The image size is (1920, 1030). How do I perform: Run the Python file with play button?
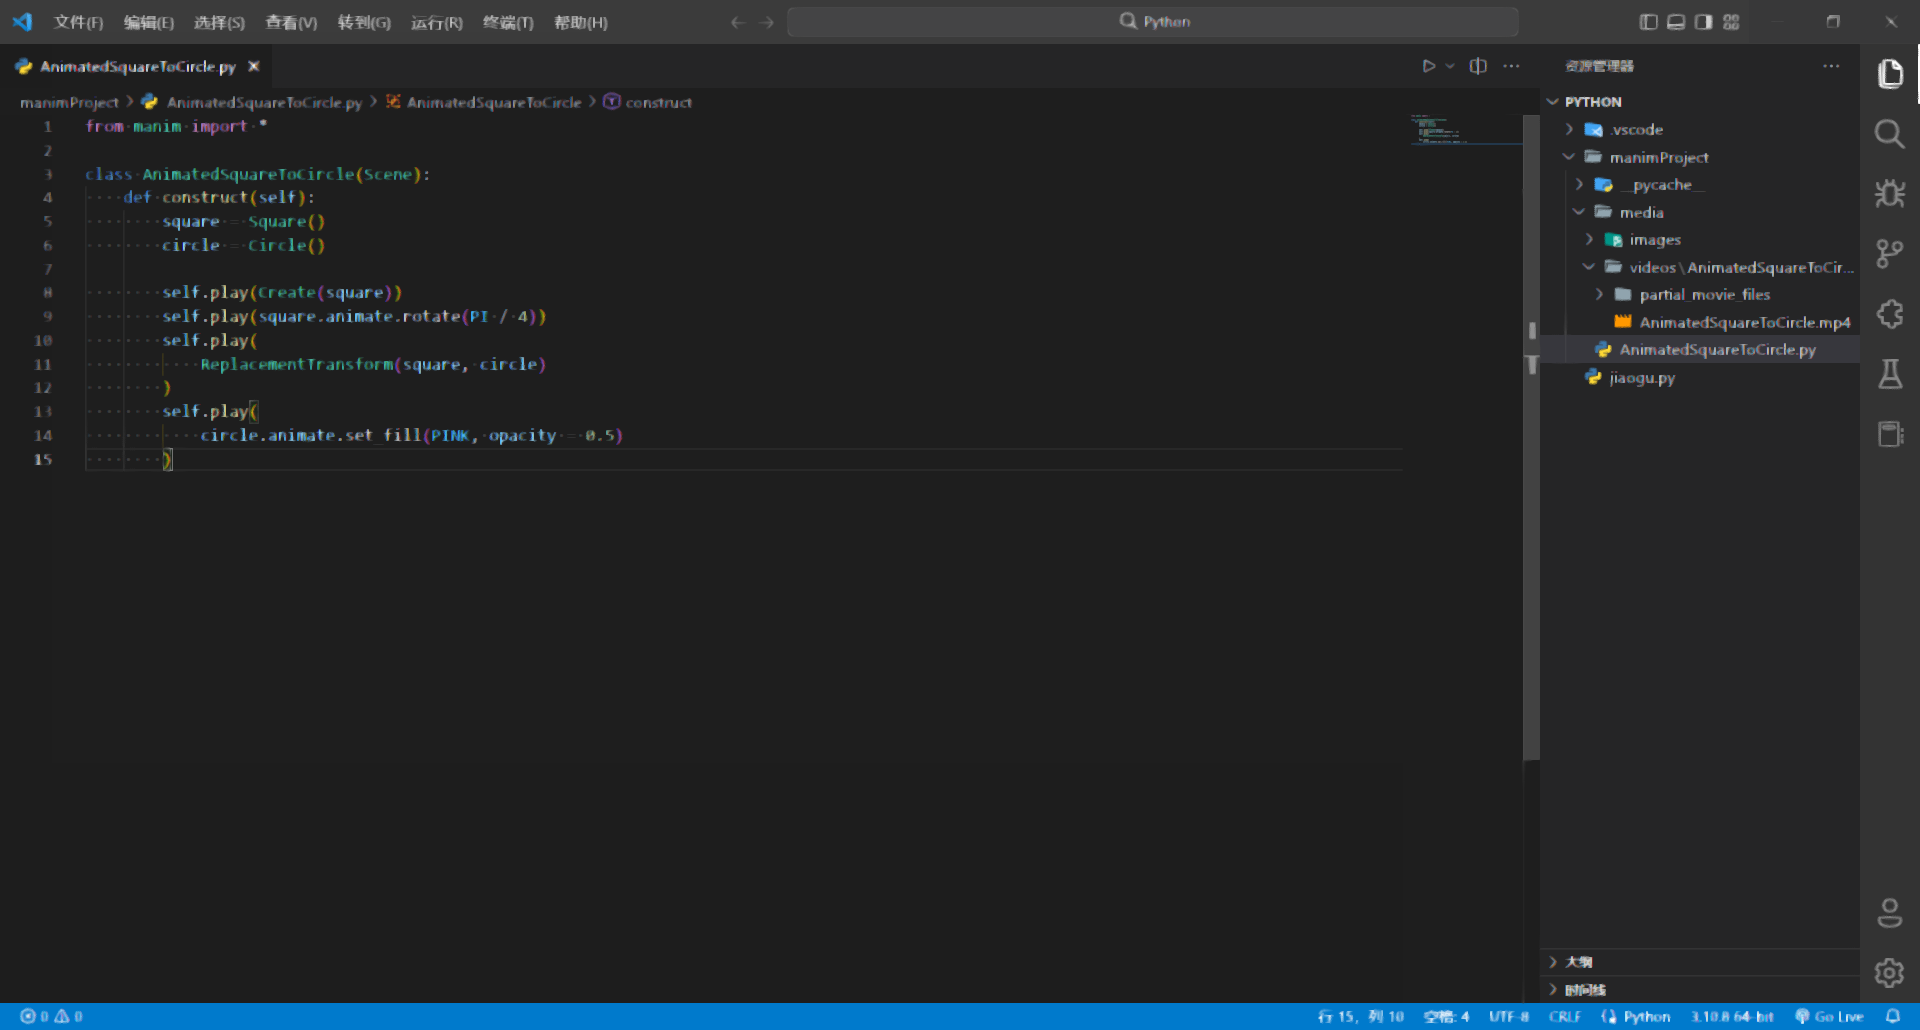(1429, 66)
